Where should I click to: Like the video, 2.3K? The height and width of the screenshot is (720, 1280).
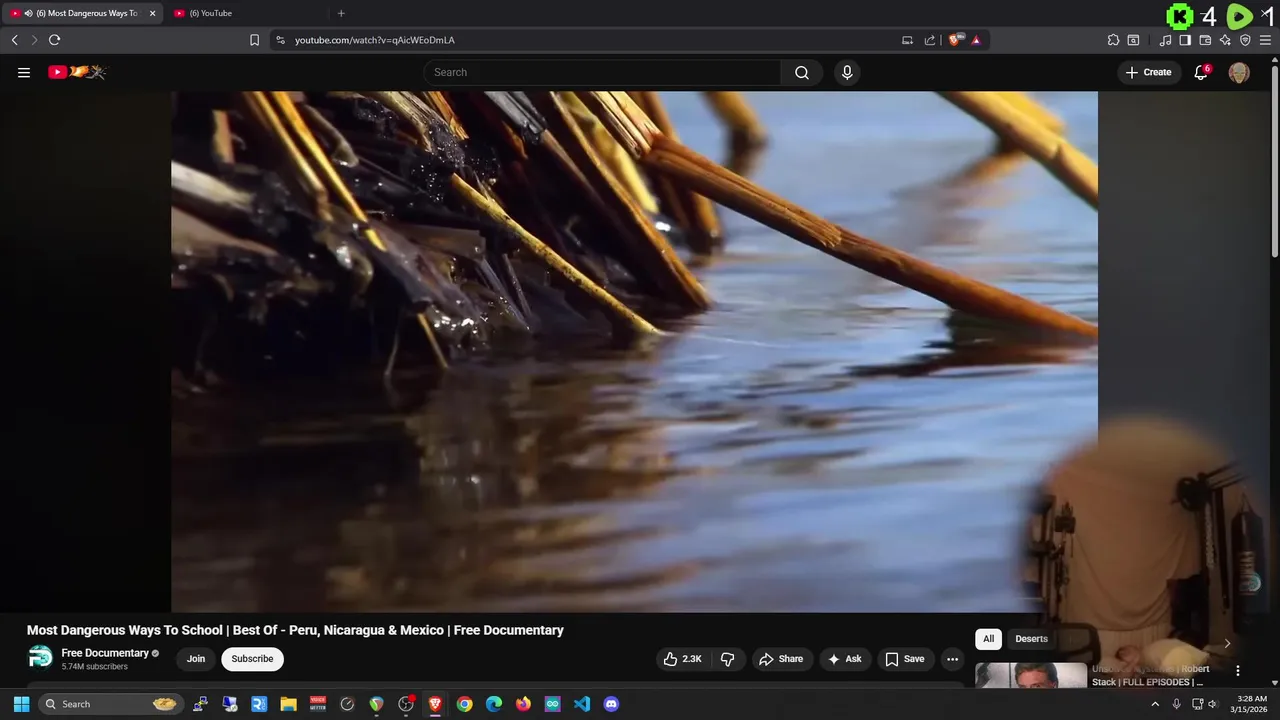[683, 659]
